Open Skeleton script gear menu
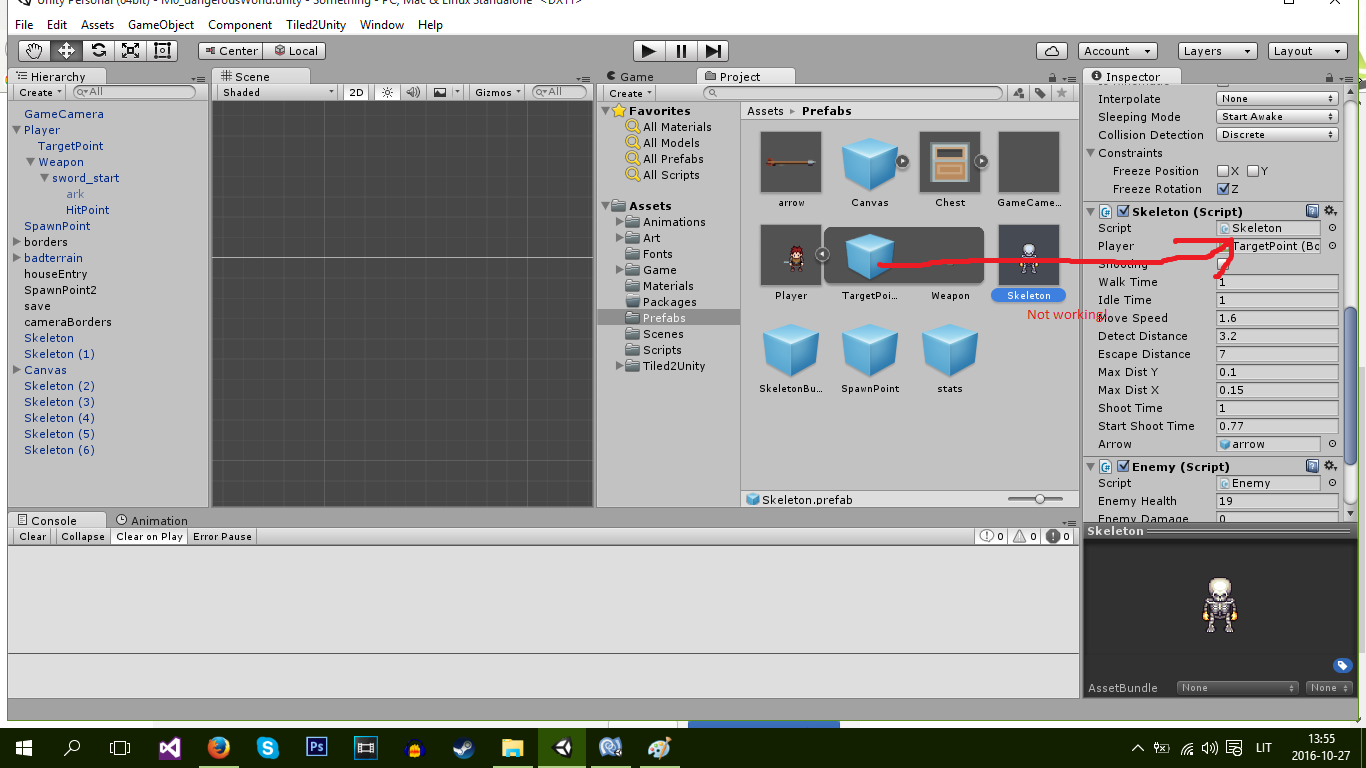Screen dimensions: 1366x768 coord(1330,211)
